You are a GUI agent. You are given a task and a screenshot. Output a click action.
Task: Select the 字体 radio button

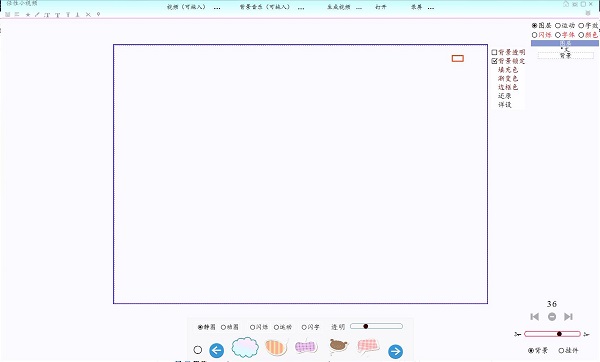tap(558, 35)
